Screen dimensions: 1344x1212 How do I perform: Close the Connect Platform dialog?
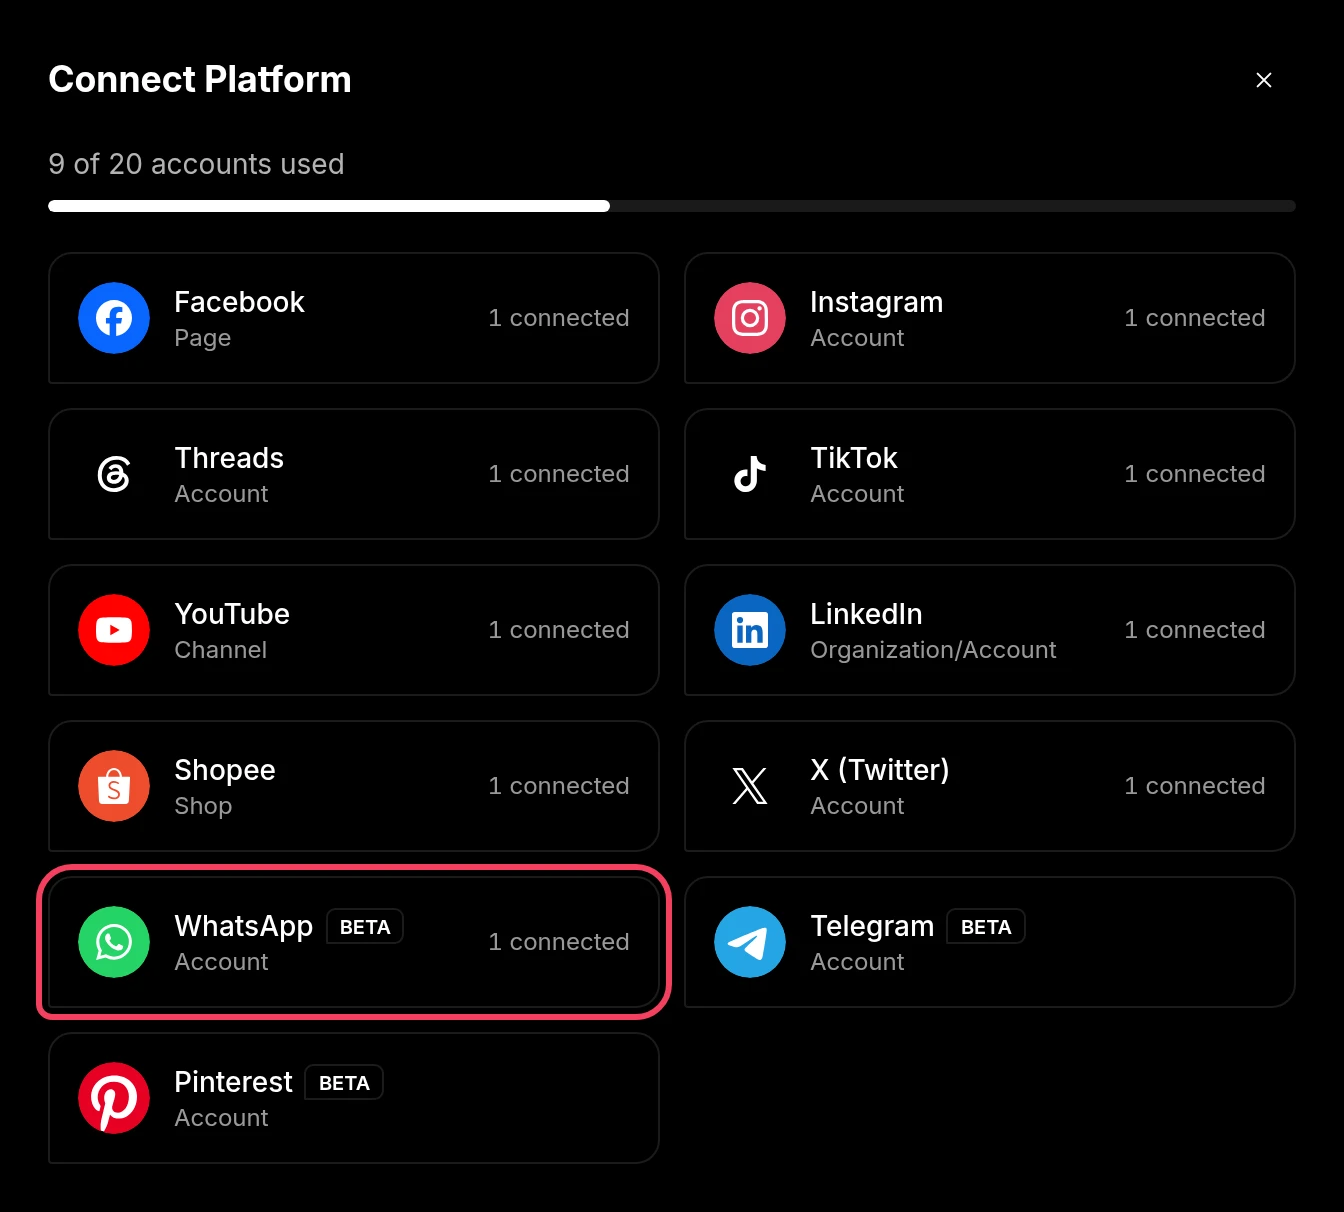tap(1264, 80)
